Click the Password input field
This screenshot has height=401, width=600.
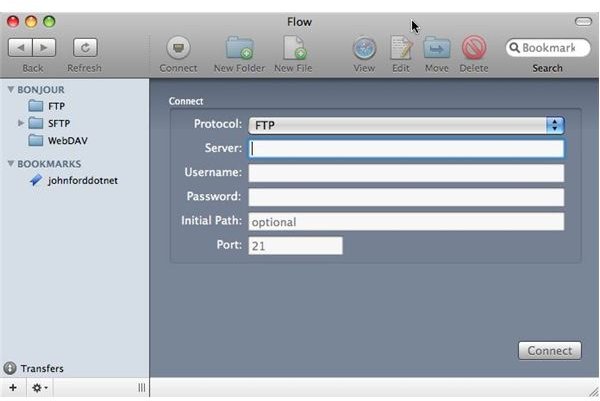coord(406,197)
